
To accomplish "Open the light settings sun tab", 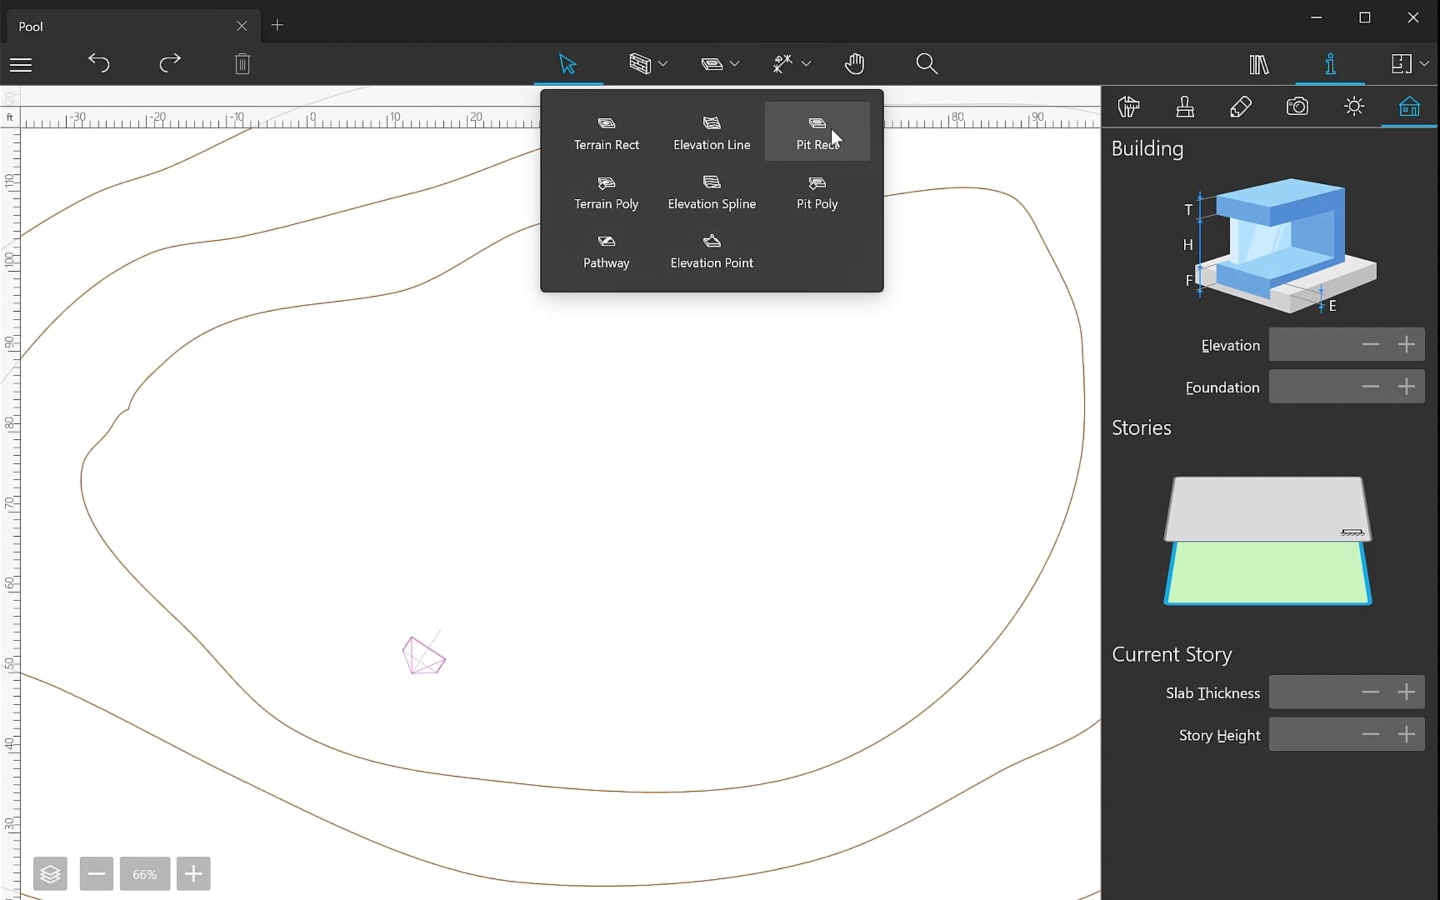I will [x=1353, y=107].
